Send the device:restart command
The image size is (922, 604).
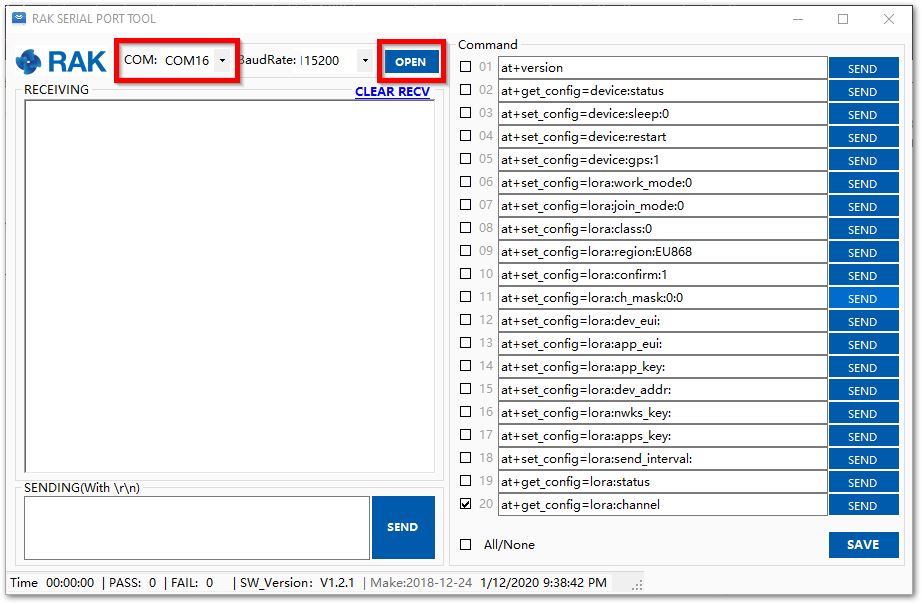[x=862, y=137]
